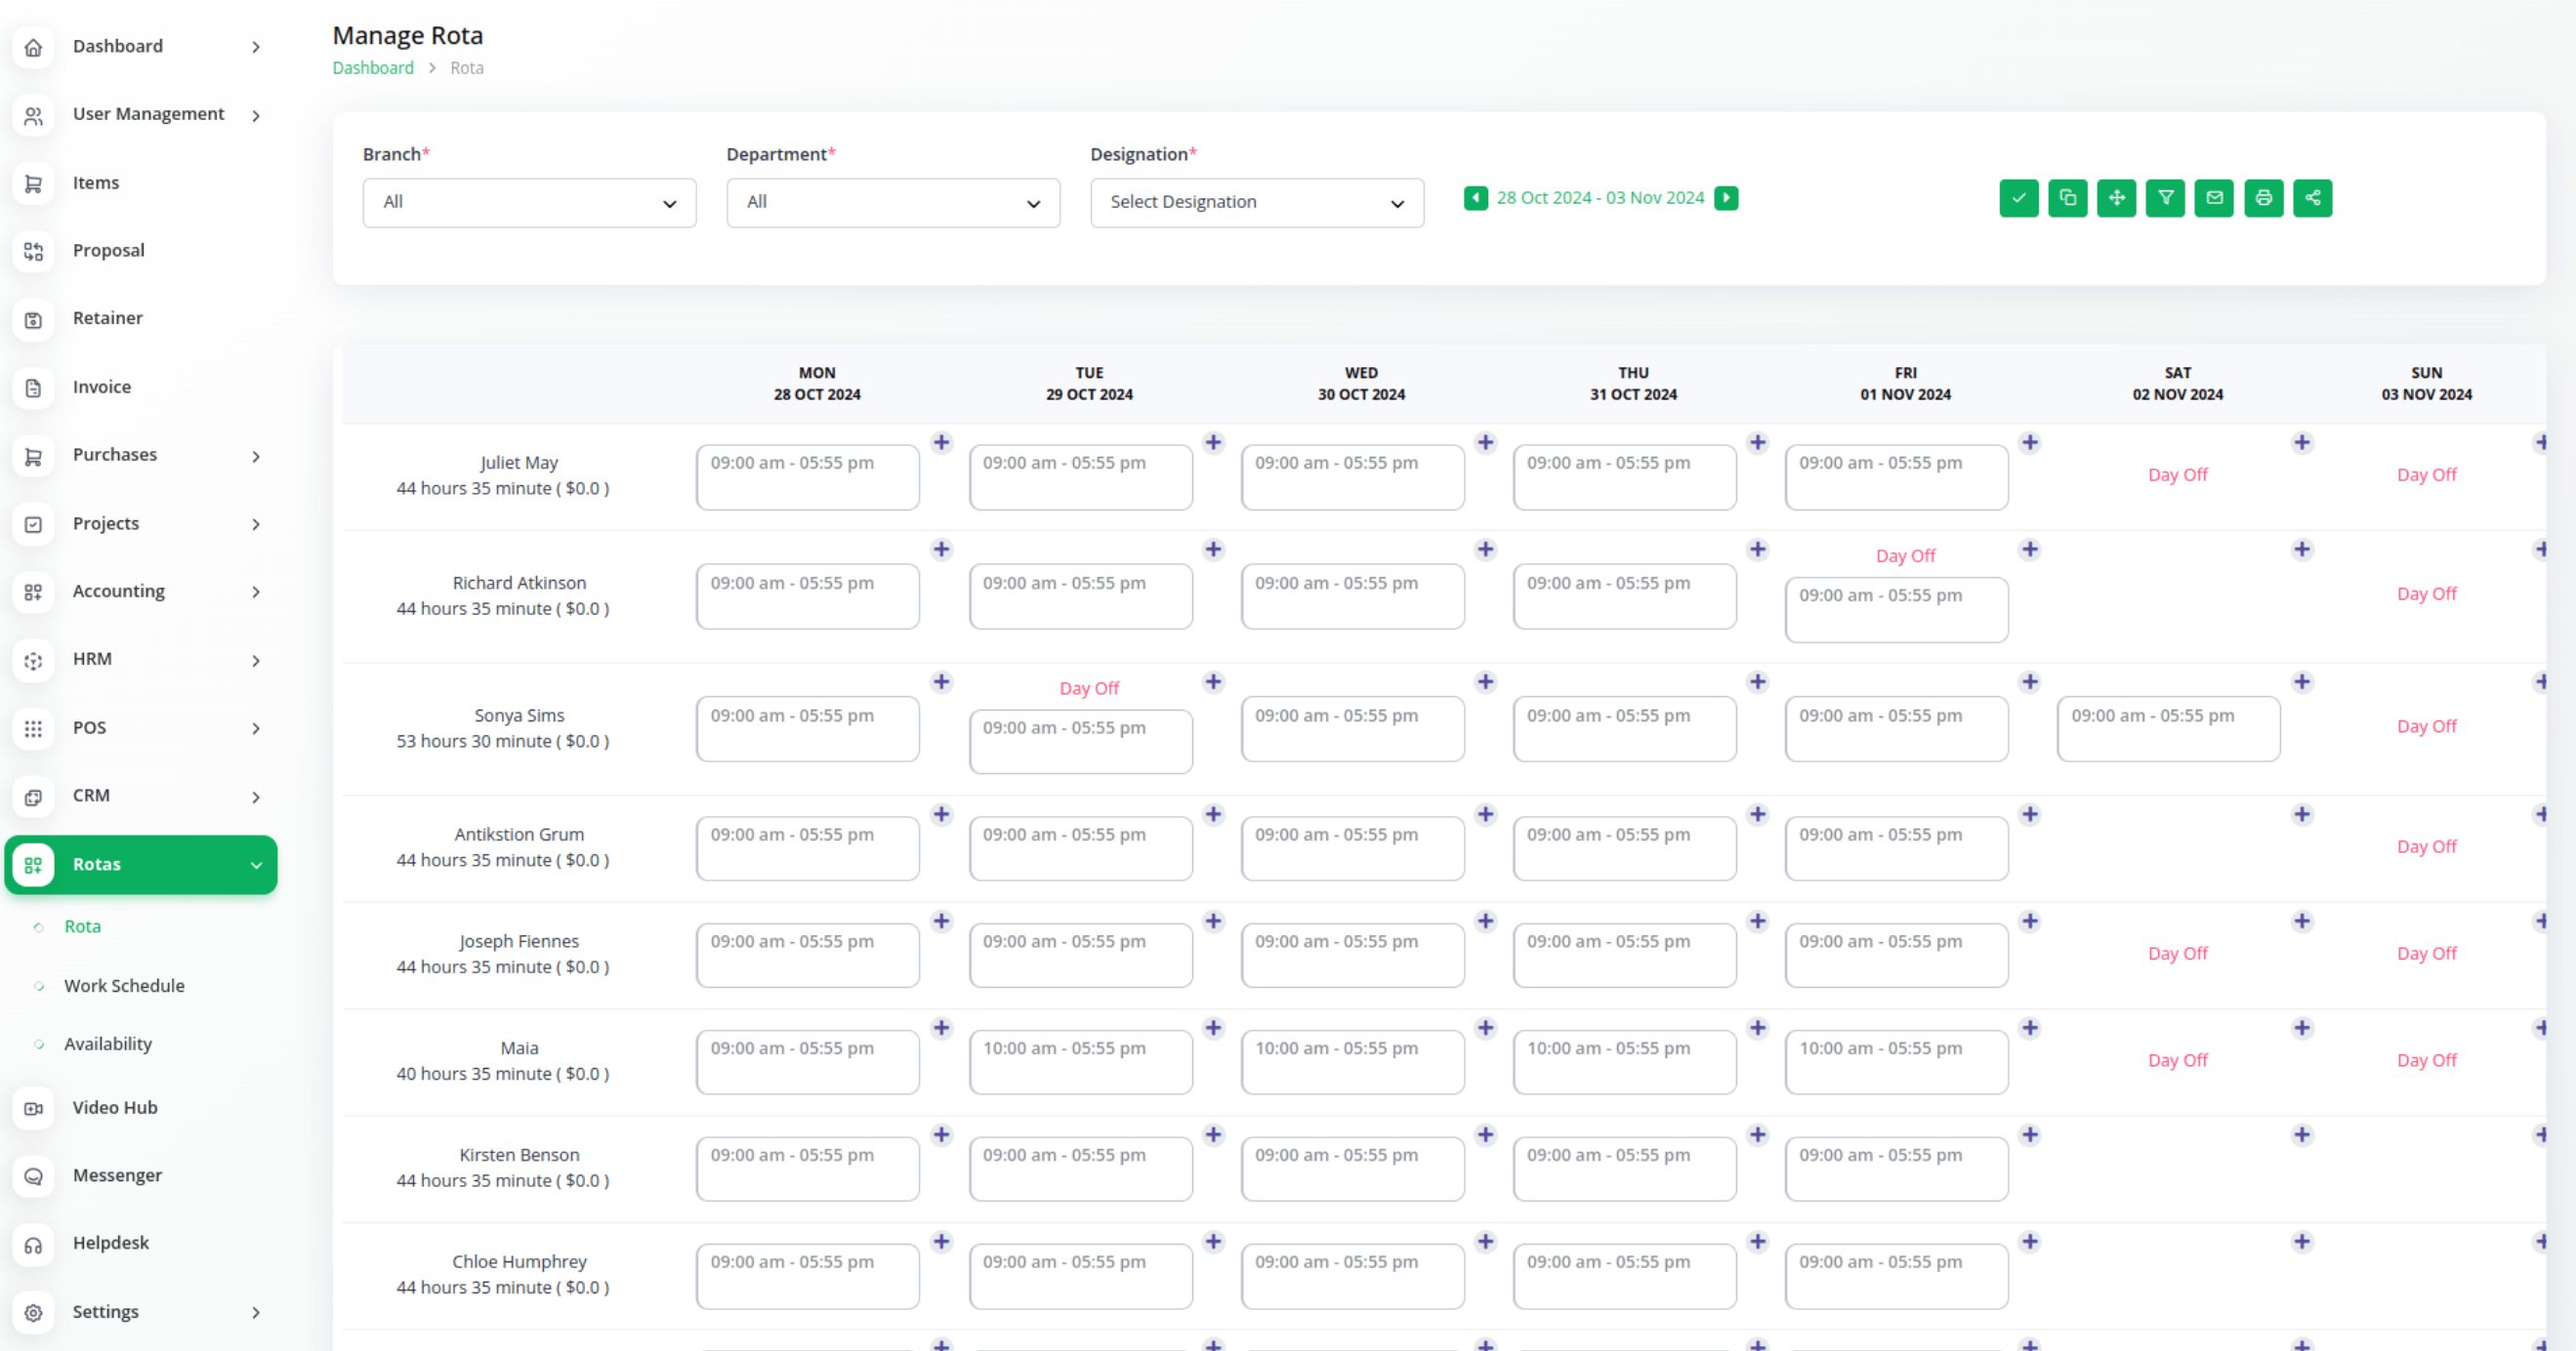Click the WED 30 OCT 2024 column header
This screenshot has height=1351, width=2576.
point(1360,383)
